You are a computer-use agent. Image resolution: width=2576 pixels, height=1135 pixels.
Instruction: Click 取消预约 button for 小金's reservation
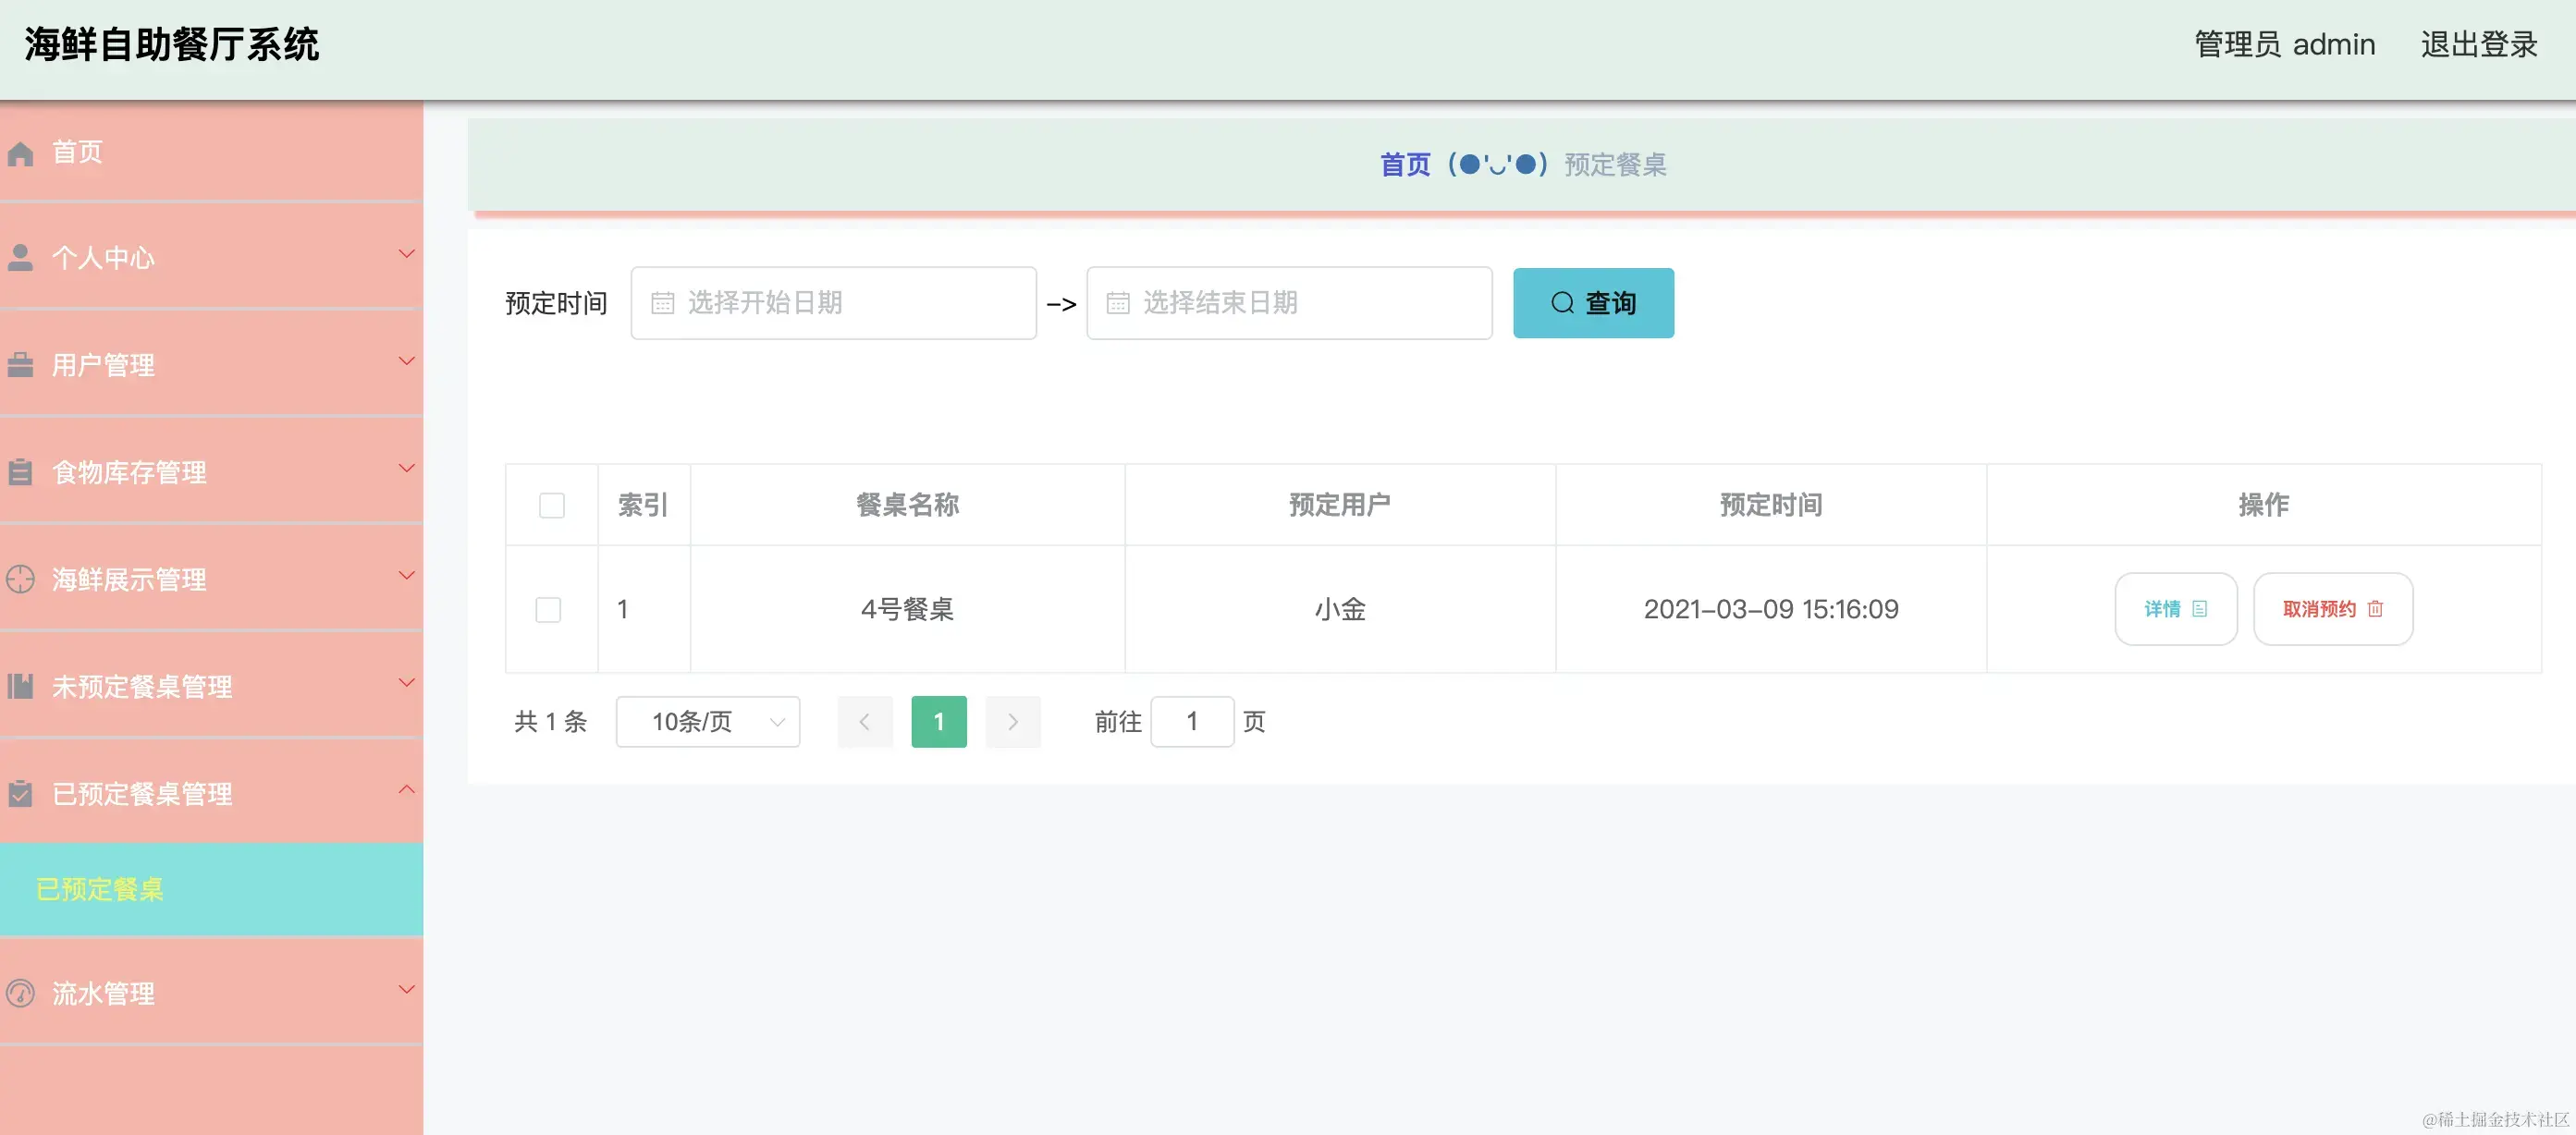(2332, 609)
